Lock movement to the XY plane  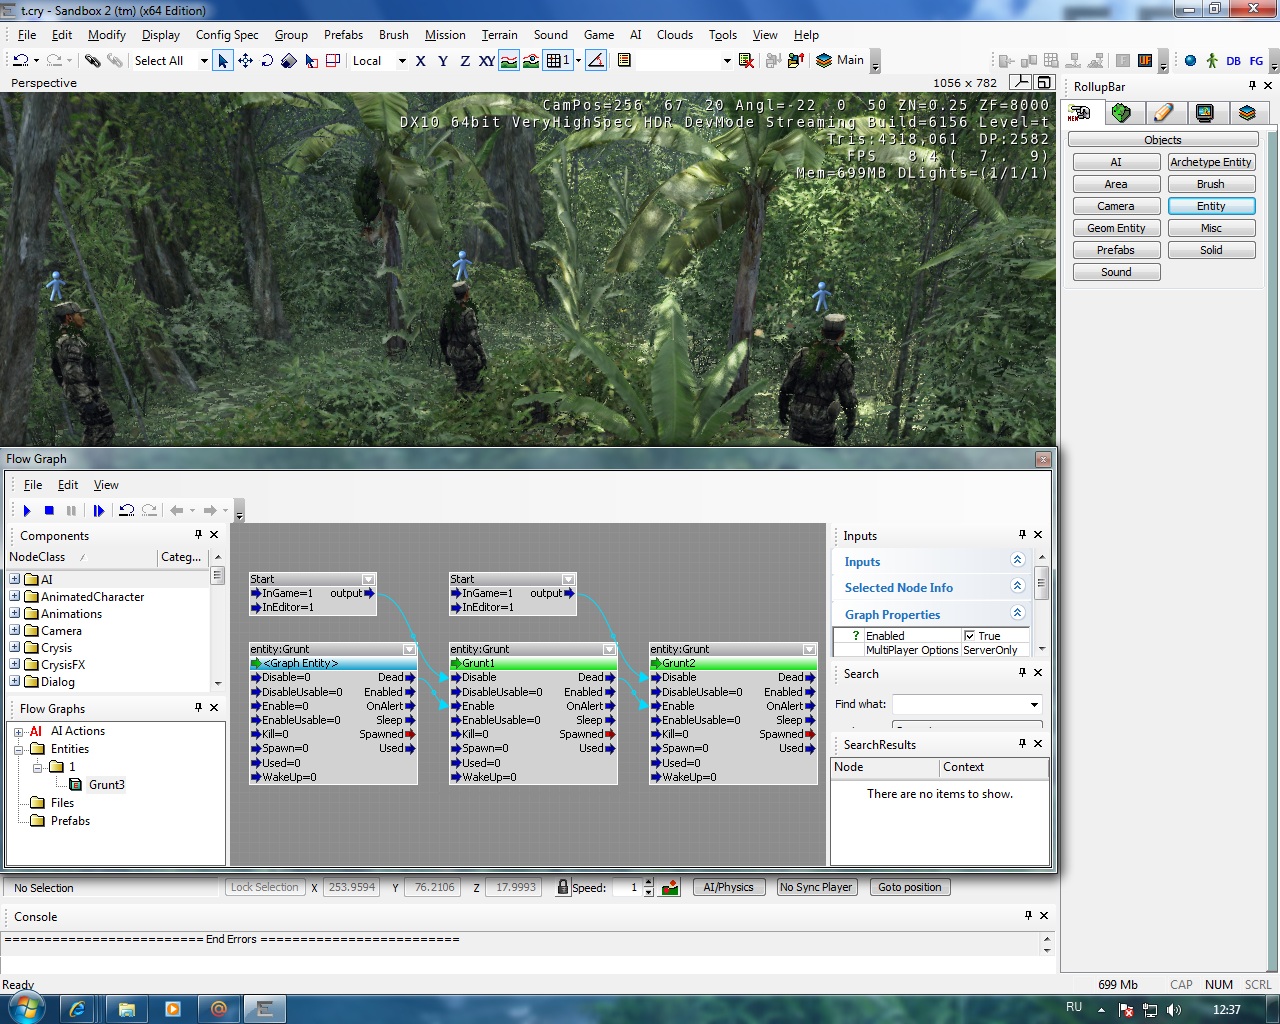coord(486,61)
